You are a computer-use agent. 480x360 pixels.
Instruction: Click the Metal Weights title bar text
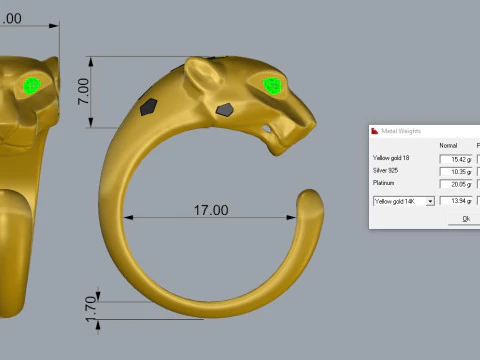(x=401, y=131)
